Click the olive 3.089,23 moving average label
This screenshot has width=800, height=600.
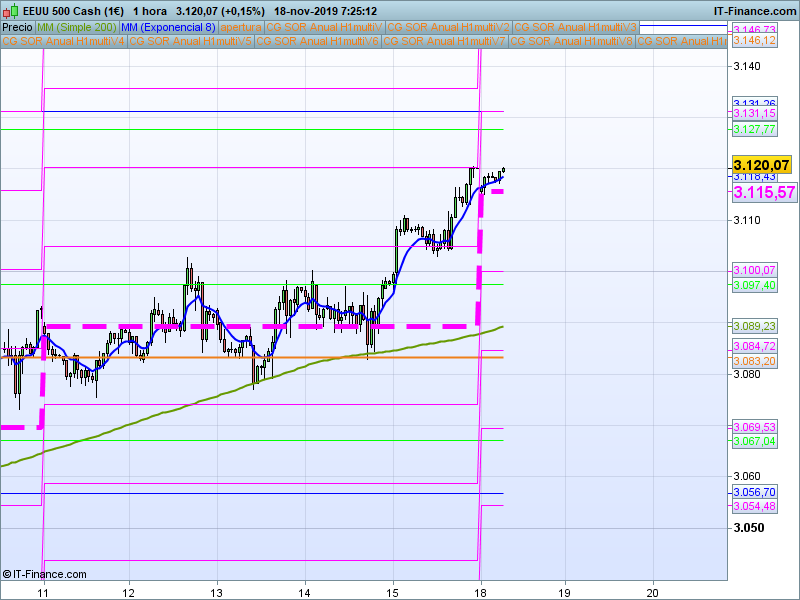tap(755, 326)
